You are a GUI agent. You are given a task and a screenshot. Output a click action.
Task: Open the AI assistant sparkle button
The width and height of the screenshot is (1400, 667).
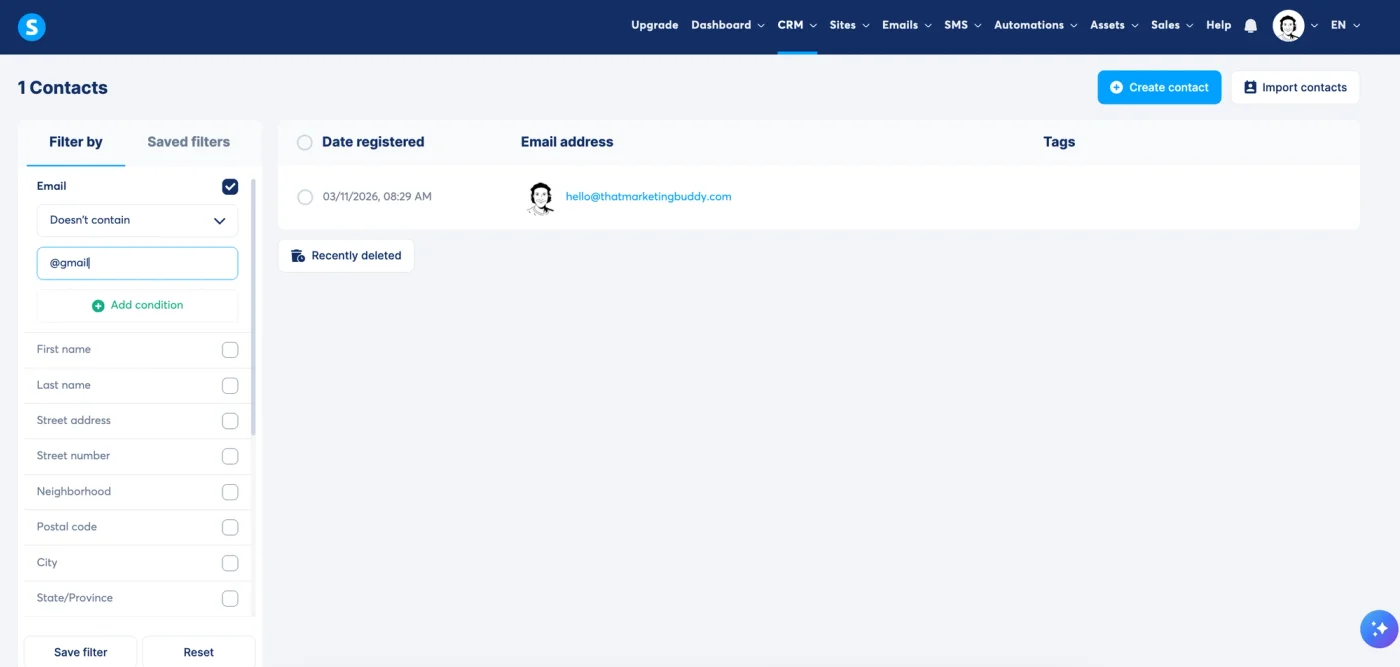tap(1378, 628)
